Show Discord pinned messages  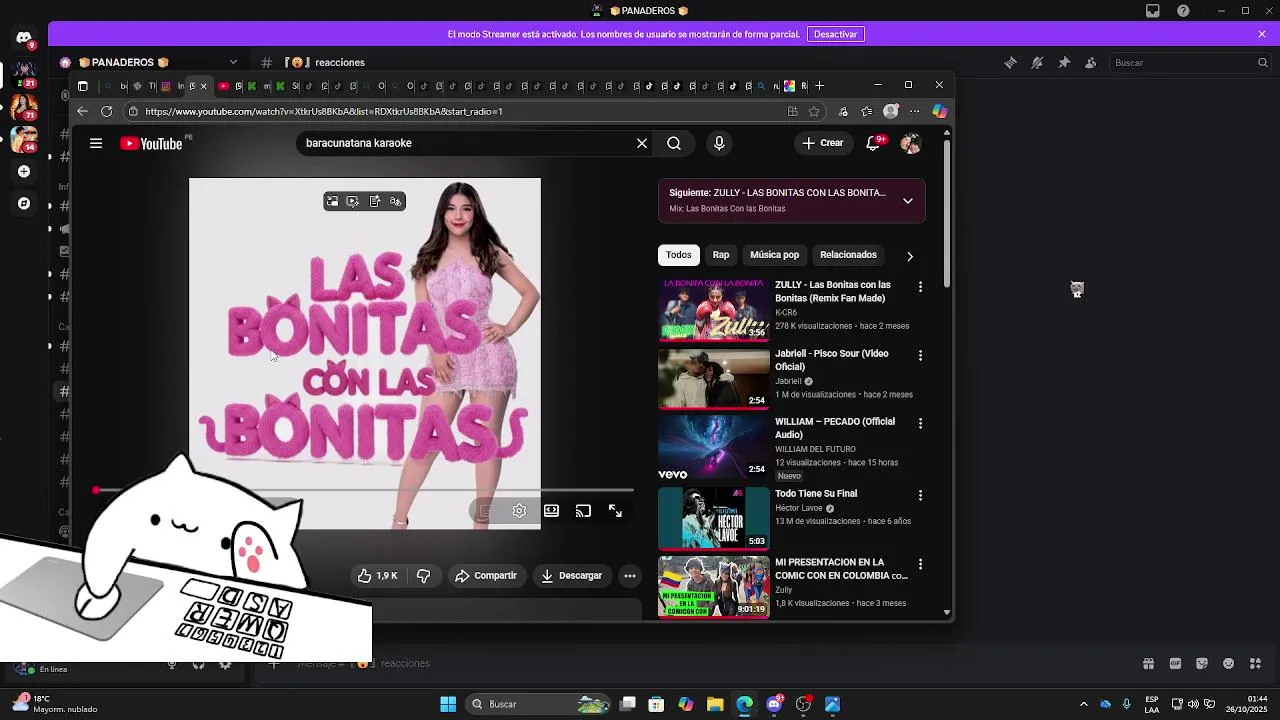point(1064,62)
